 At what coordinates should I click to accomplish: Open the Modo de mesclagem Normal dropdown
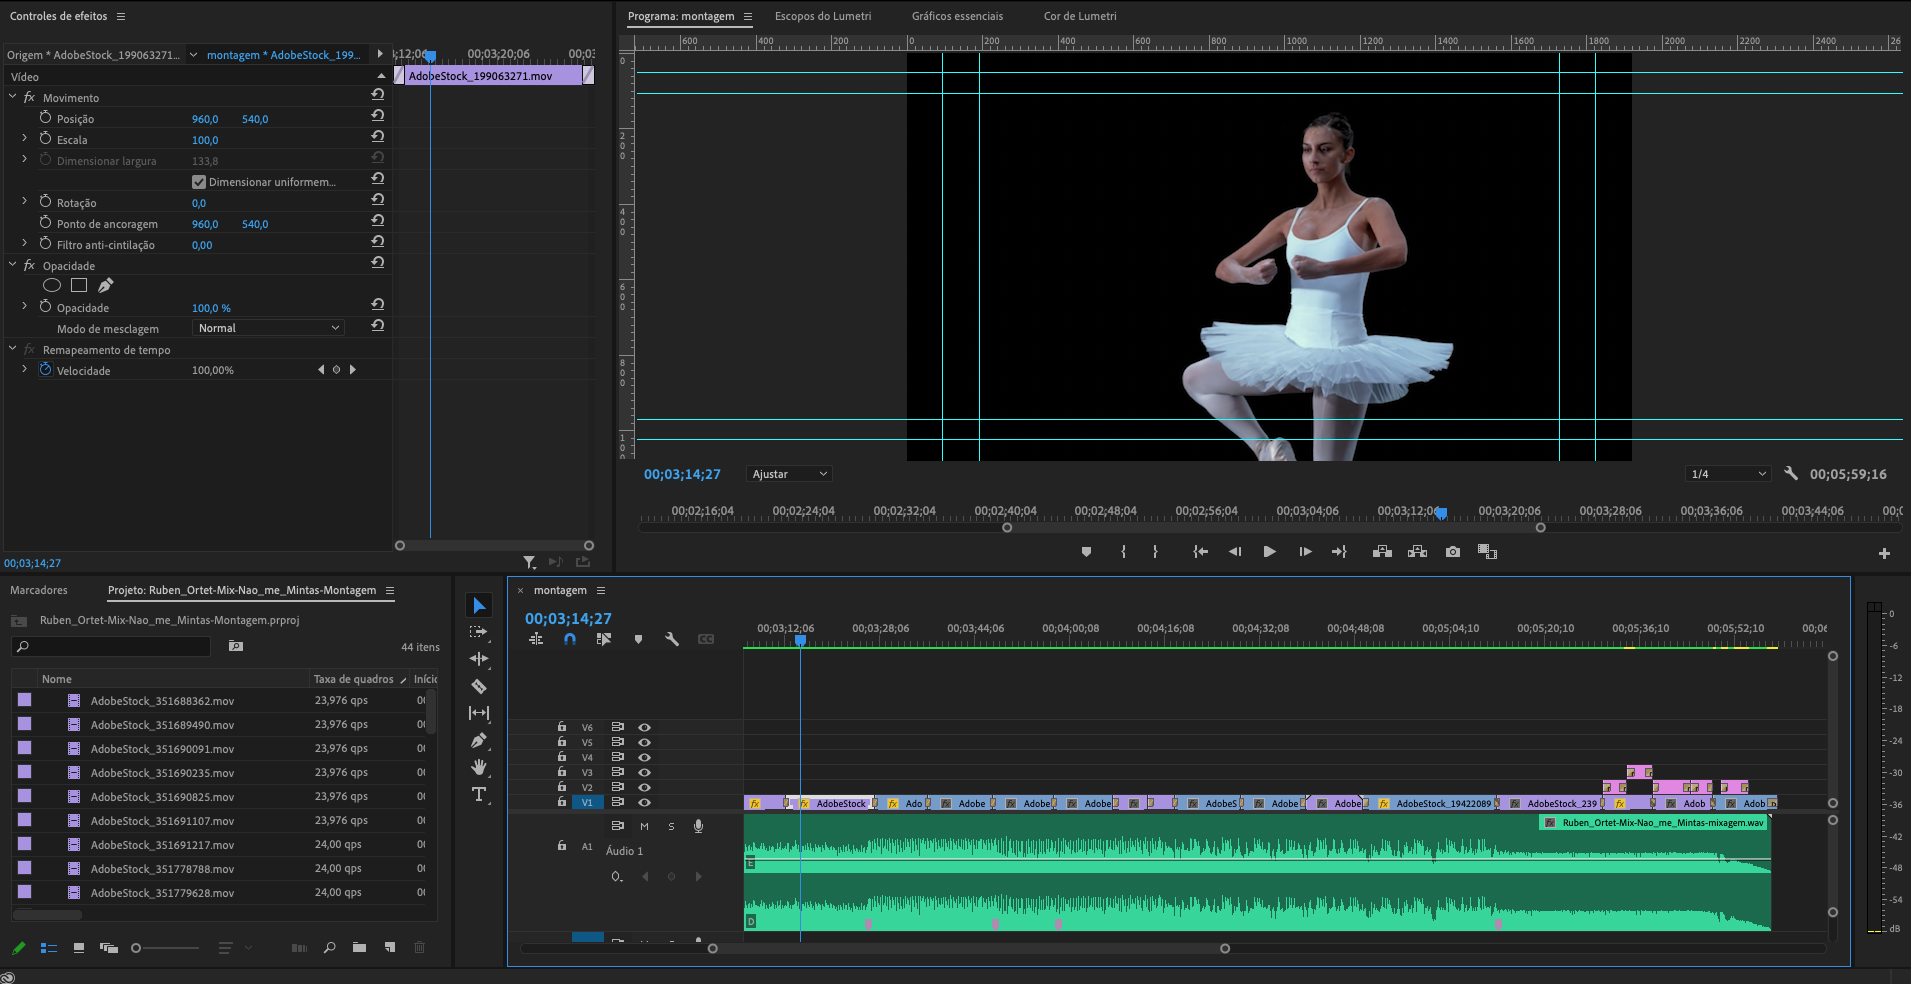tap(268, 328)
